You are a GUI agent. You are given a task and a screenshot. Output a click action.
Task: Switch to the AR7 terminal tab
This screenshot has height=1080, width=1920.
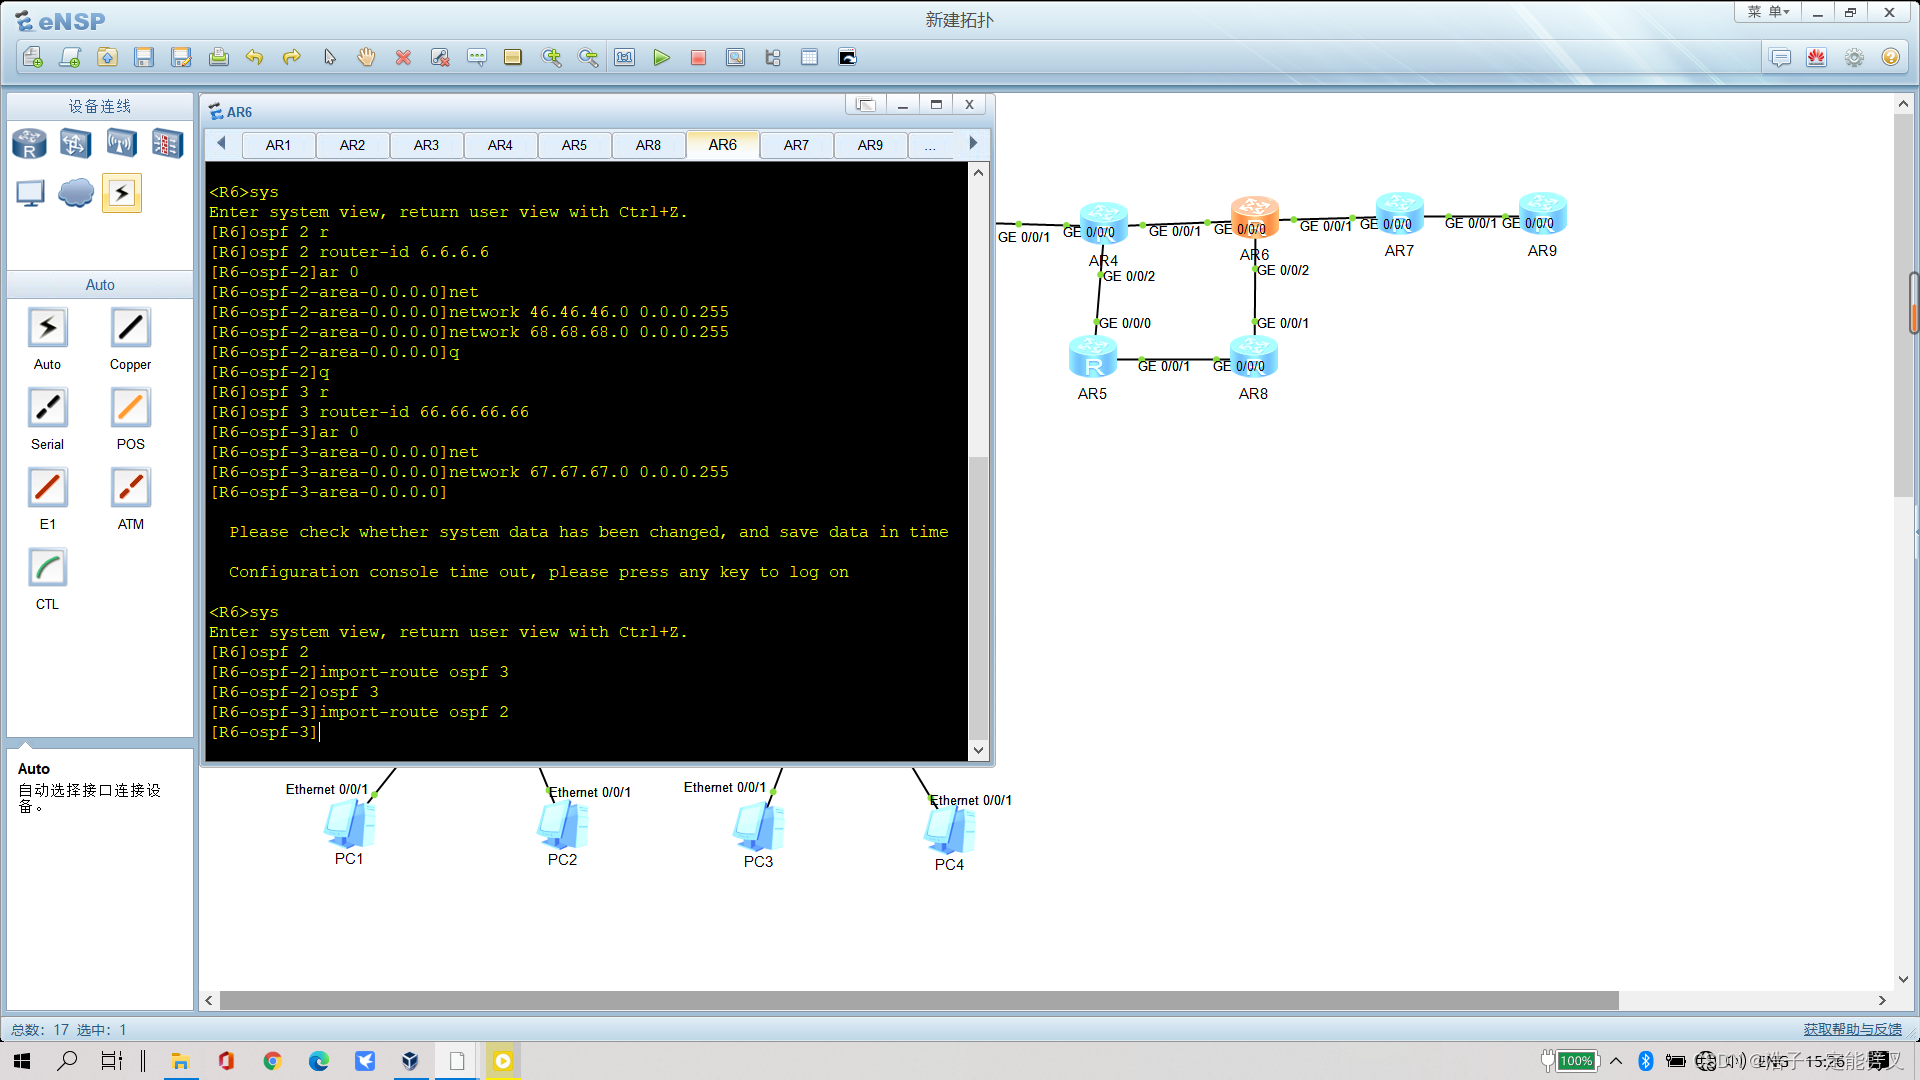point(796,145)
